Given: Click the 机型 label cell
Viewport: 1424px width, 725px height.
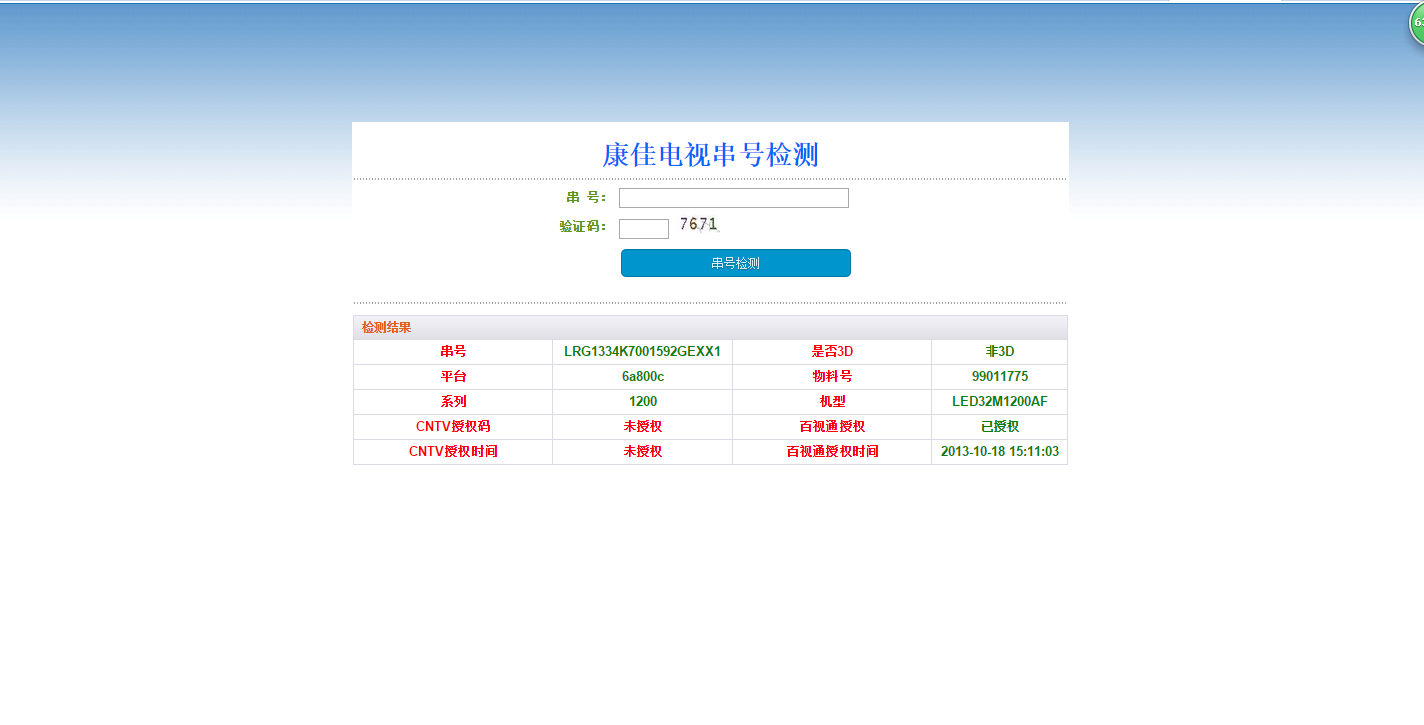Looking at the screenshot, I should point(832,402).
